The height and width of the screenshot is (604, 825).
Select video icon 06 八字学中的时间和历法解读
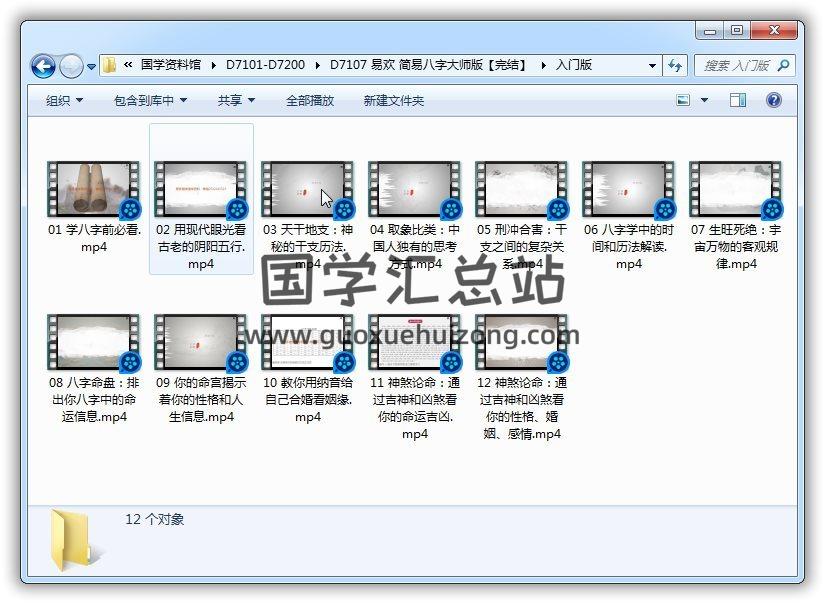click(629, 189)
